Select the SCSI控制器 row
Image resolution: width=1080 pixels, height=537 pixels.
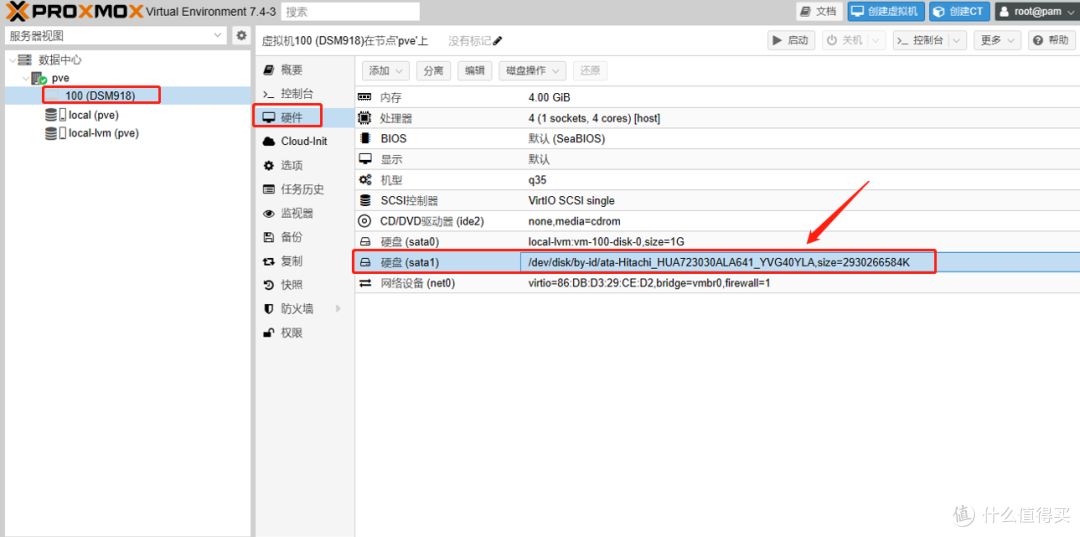click(x=717, y=200)
